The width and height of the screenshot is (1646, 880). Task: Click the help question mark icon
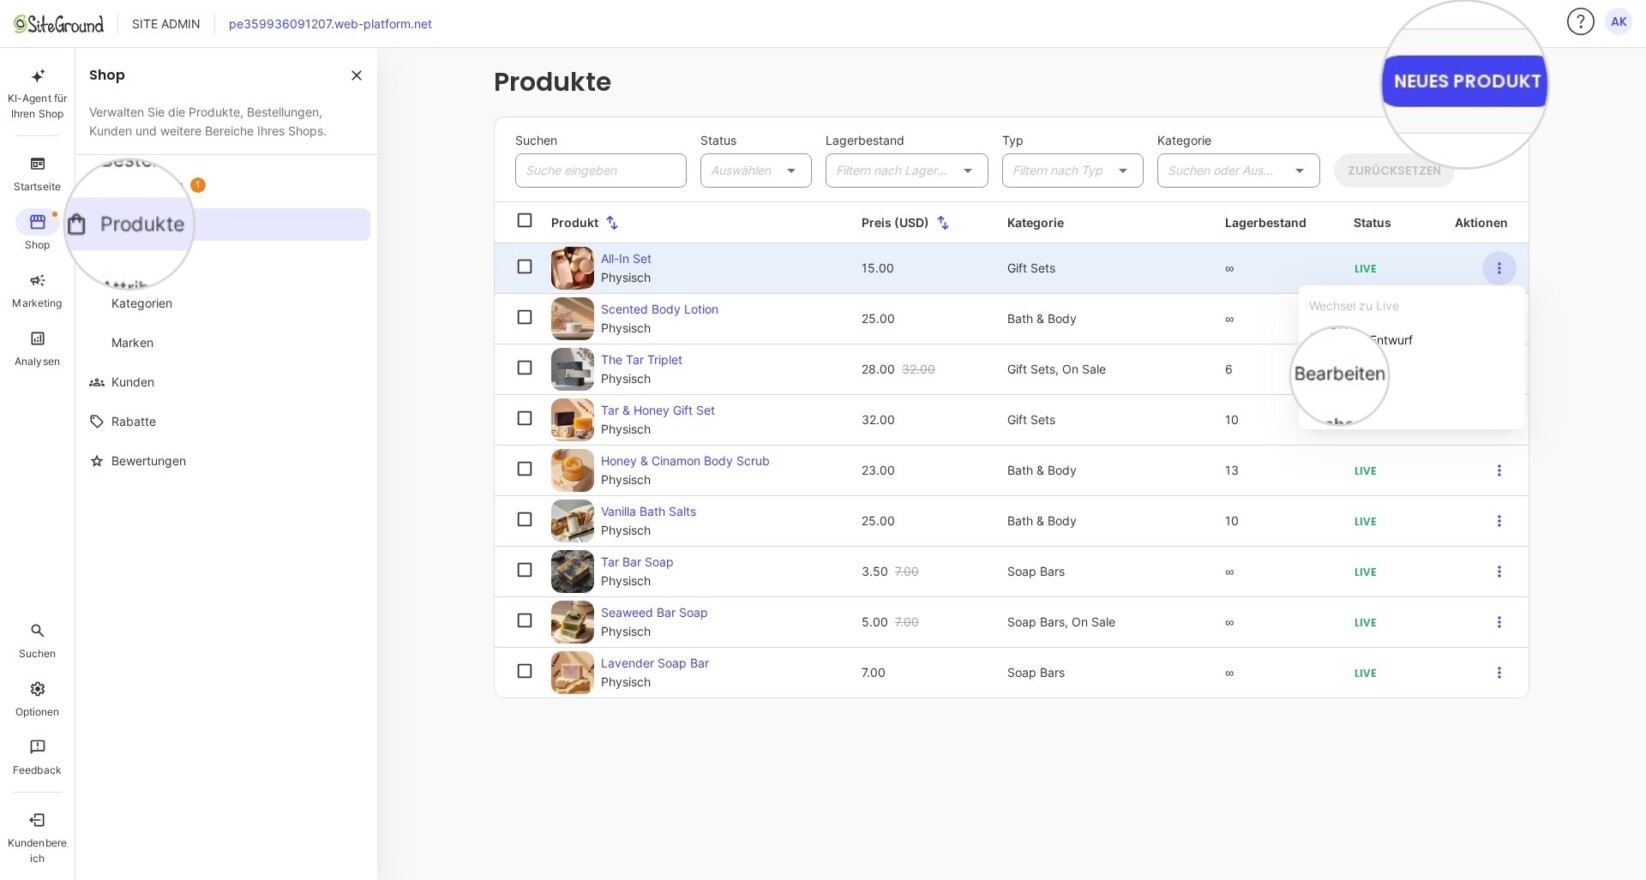click(1580, 21)
